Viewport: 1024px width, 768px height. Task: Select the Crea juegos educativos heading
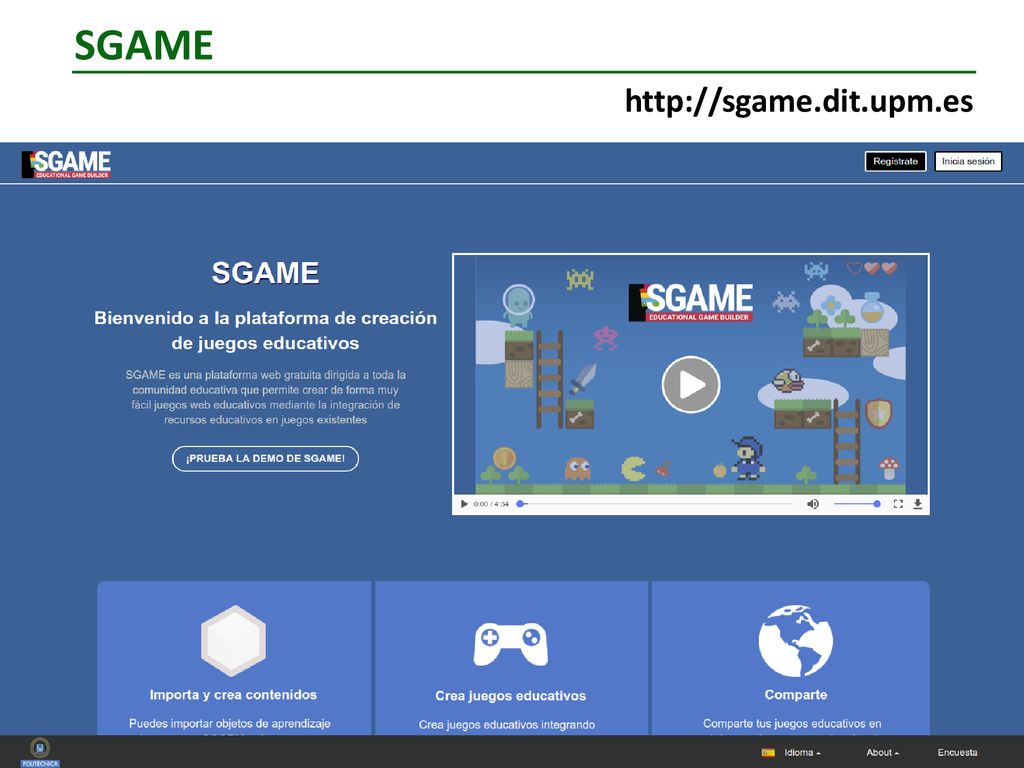pos(511,696)
